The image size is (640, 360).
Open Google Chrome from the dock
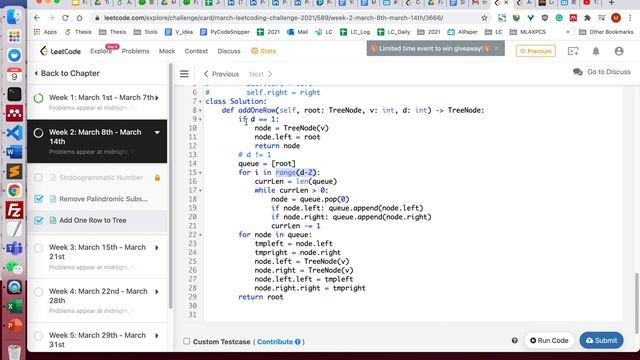coord(14,191)
